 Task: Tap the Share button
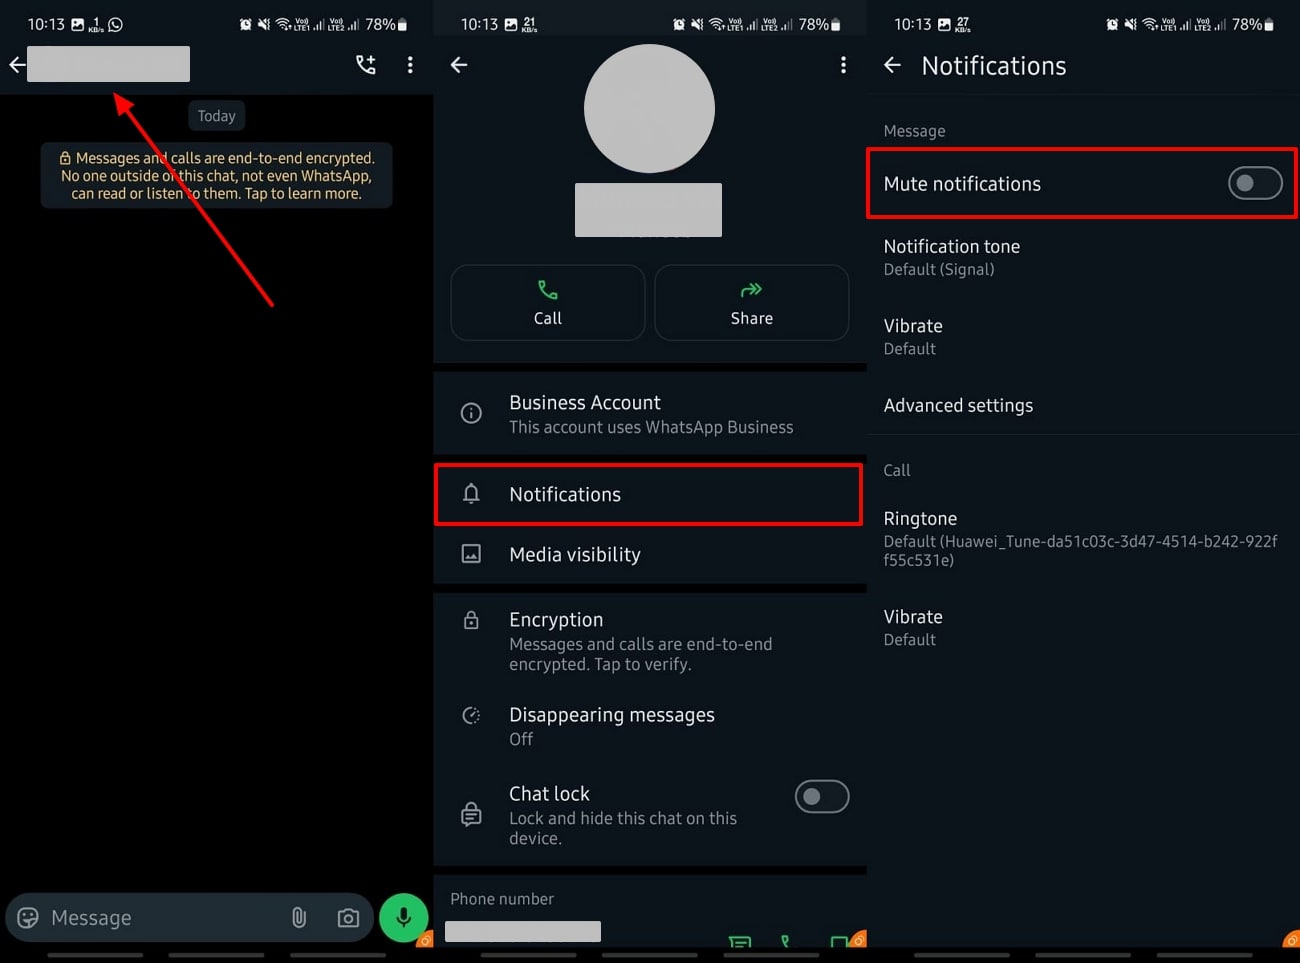[x=752, y=303]
